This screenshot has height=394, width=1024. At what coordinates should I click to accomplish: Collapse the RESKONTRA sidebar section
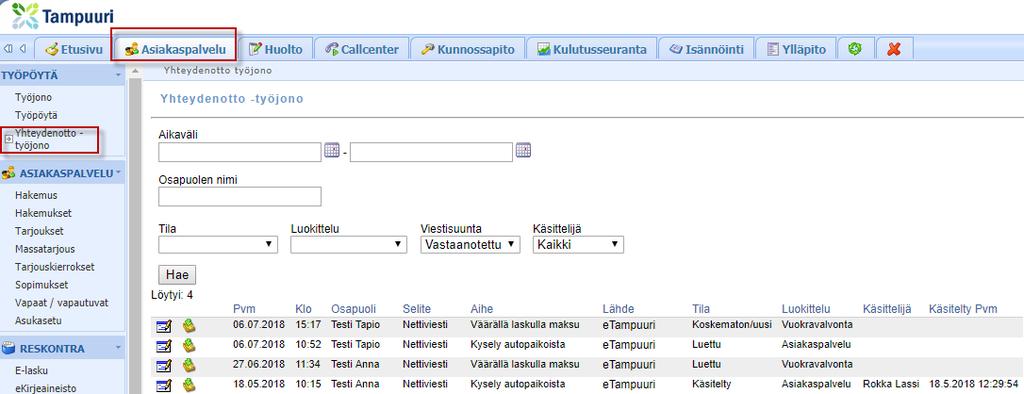click(x=118, y=348)
